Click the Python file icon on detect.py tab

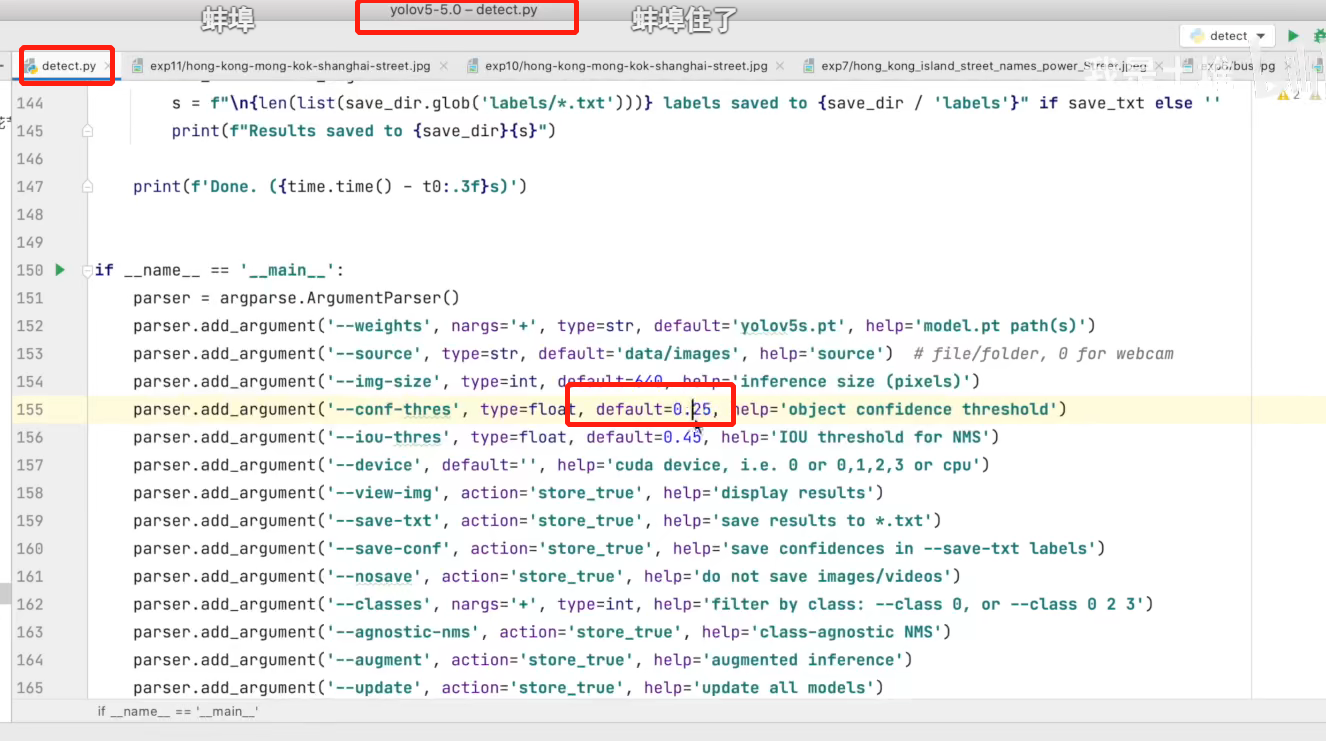pyautogui.click(x=31, y=66)
